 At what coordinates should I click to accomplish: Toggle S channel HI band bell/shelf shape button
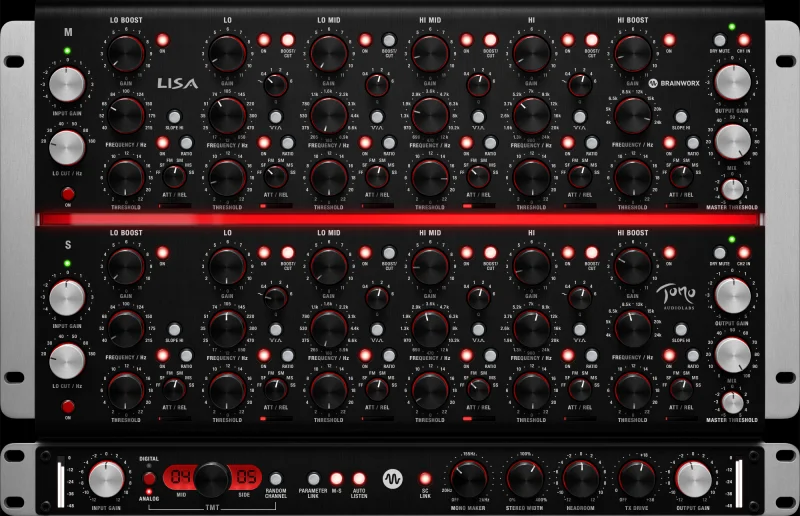point(580,329)
